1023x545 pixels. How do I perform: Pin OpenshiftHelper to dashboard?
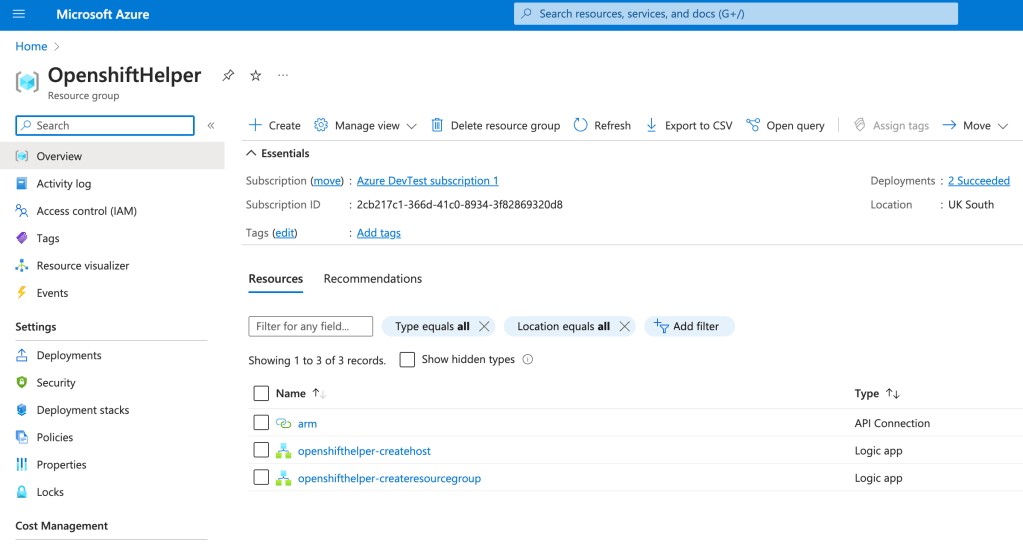click(228, 76)
